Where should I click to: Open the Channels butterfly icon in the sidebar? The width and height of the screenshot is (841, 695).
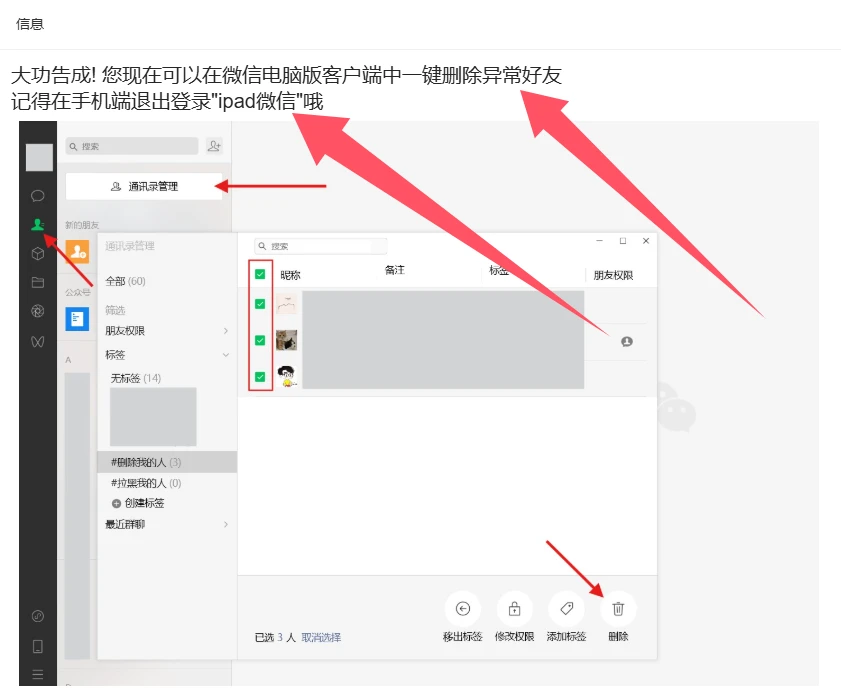click(x=38, y=342)
